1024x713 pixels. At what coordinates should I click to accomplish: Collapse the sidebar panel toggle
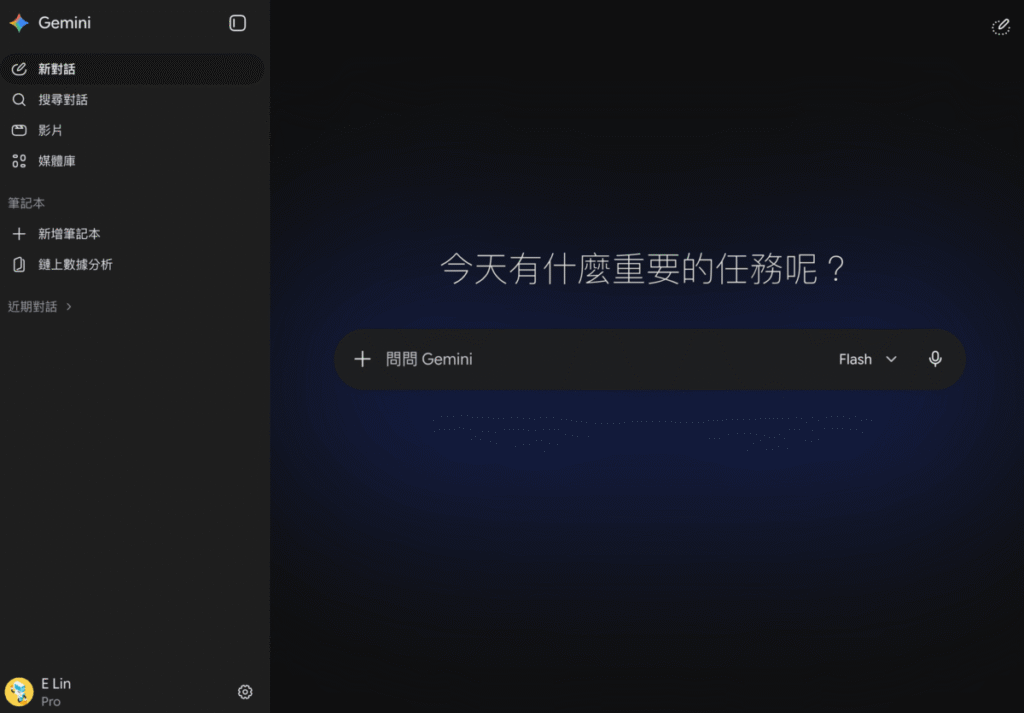tap(237, 23)
